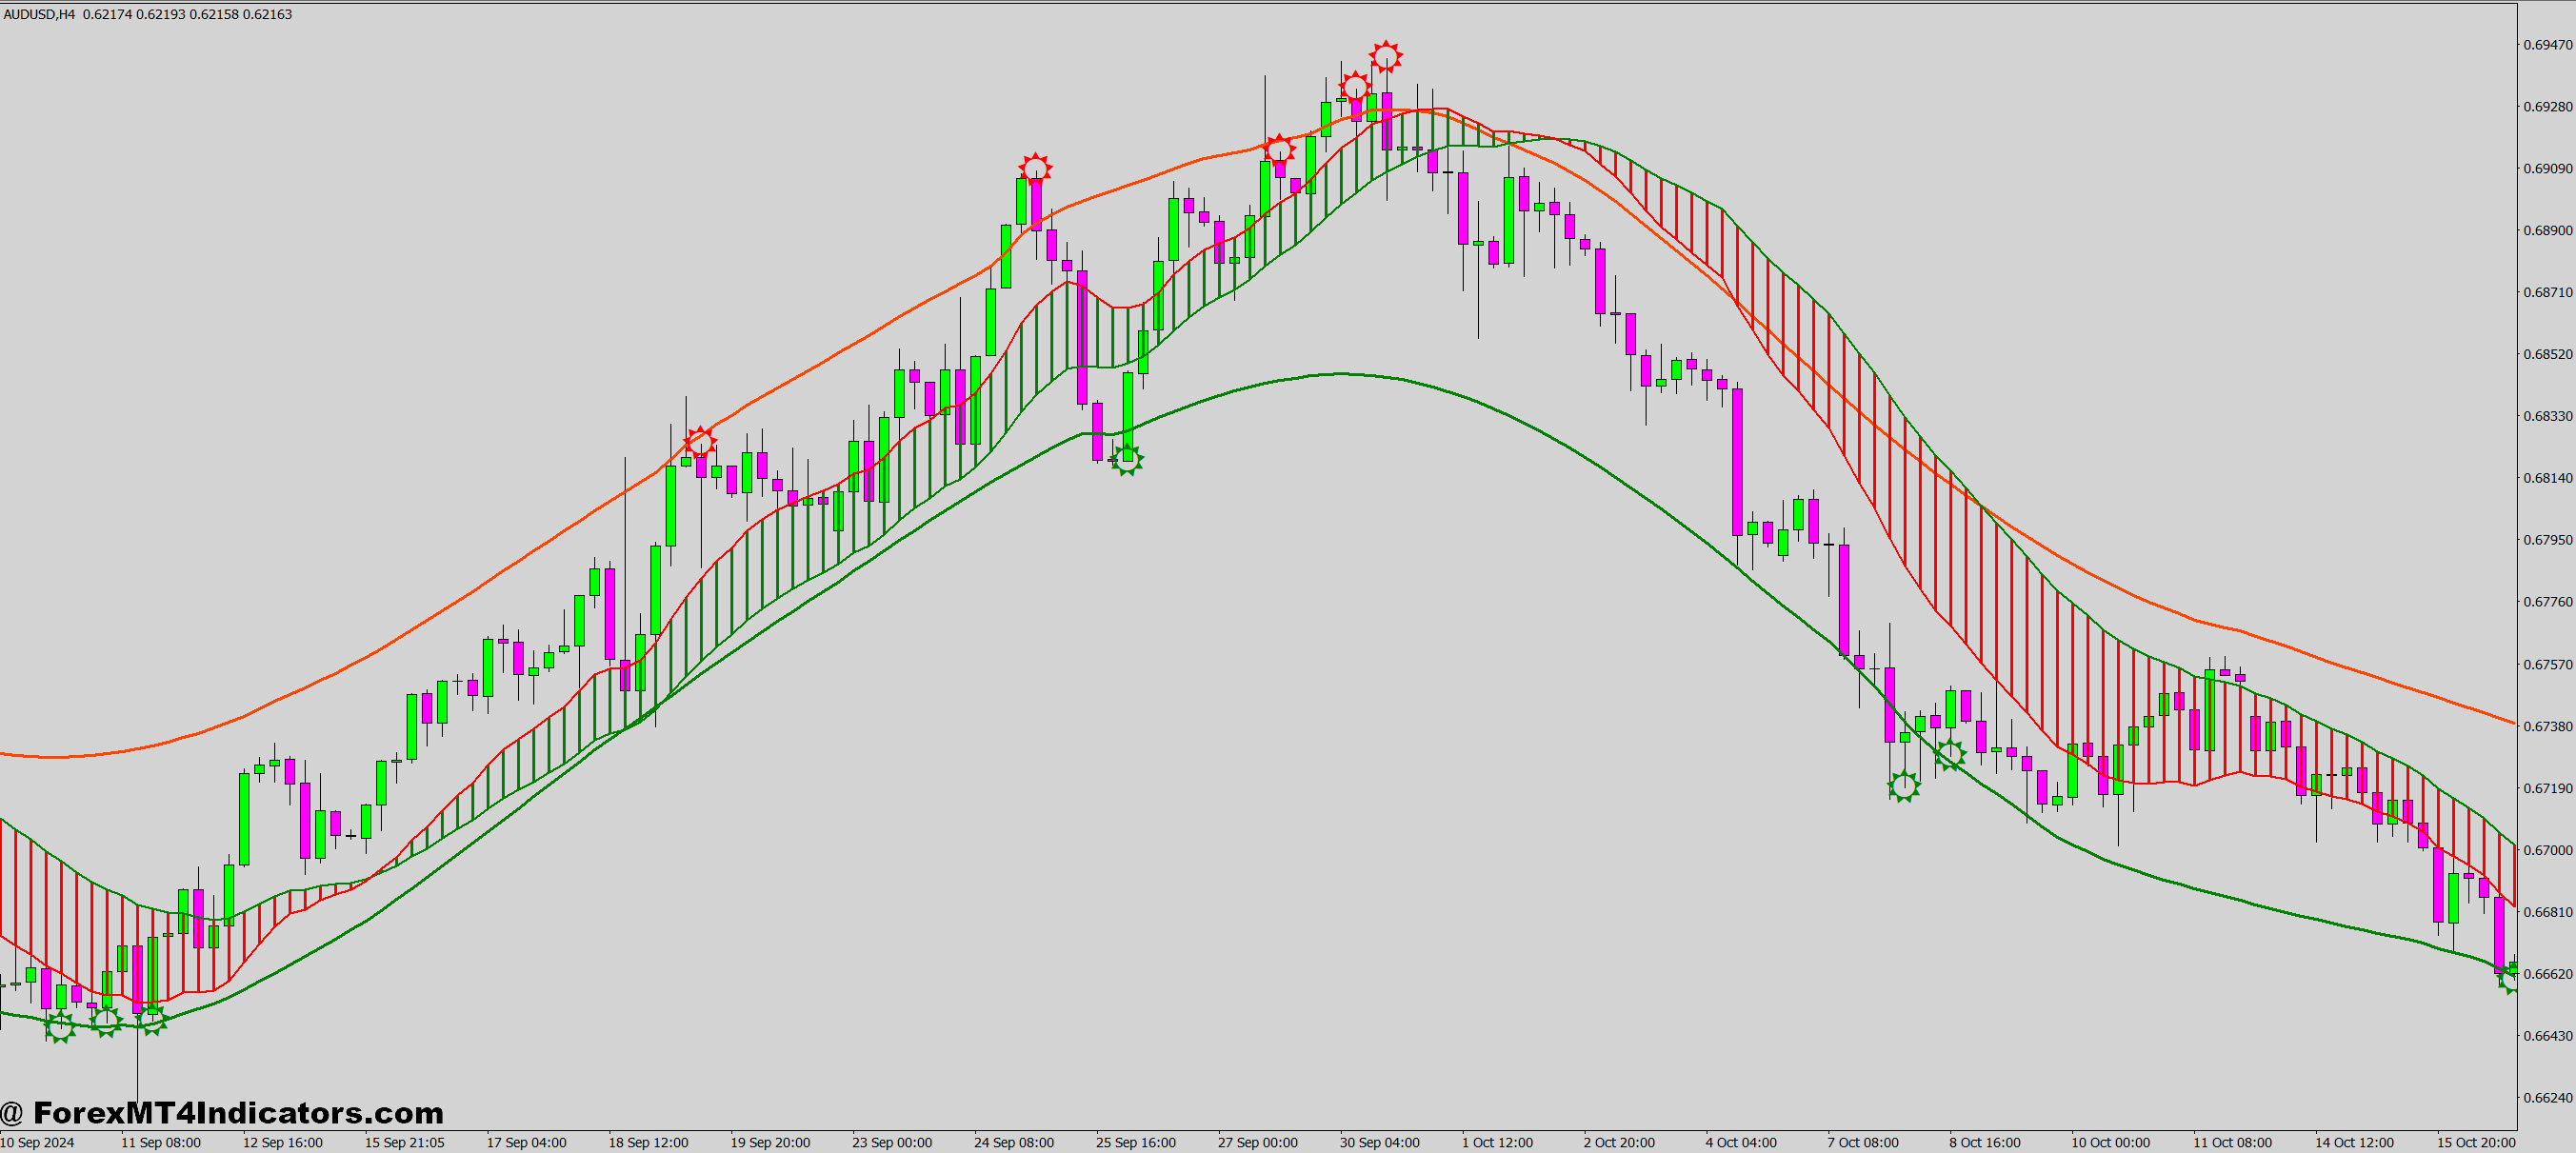Click the leftmost green buy marker near 11 Sep
The height and width of the screenshot is (1153, 2576).
60,1025
